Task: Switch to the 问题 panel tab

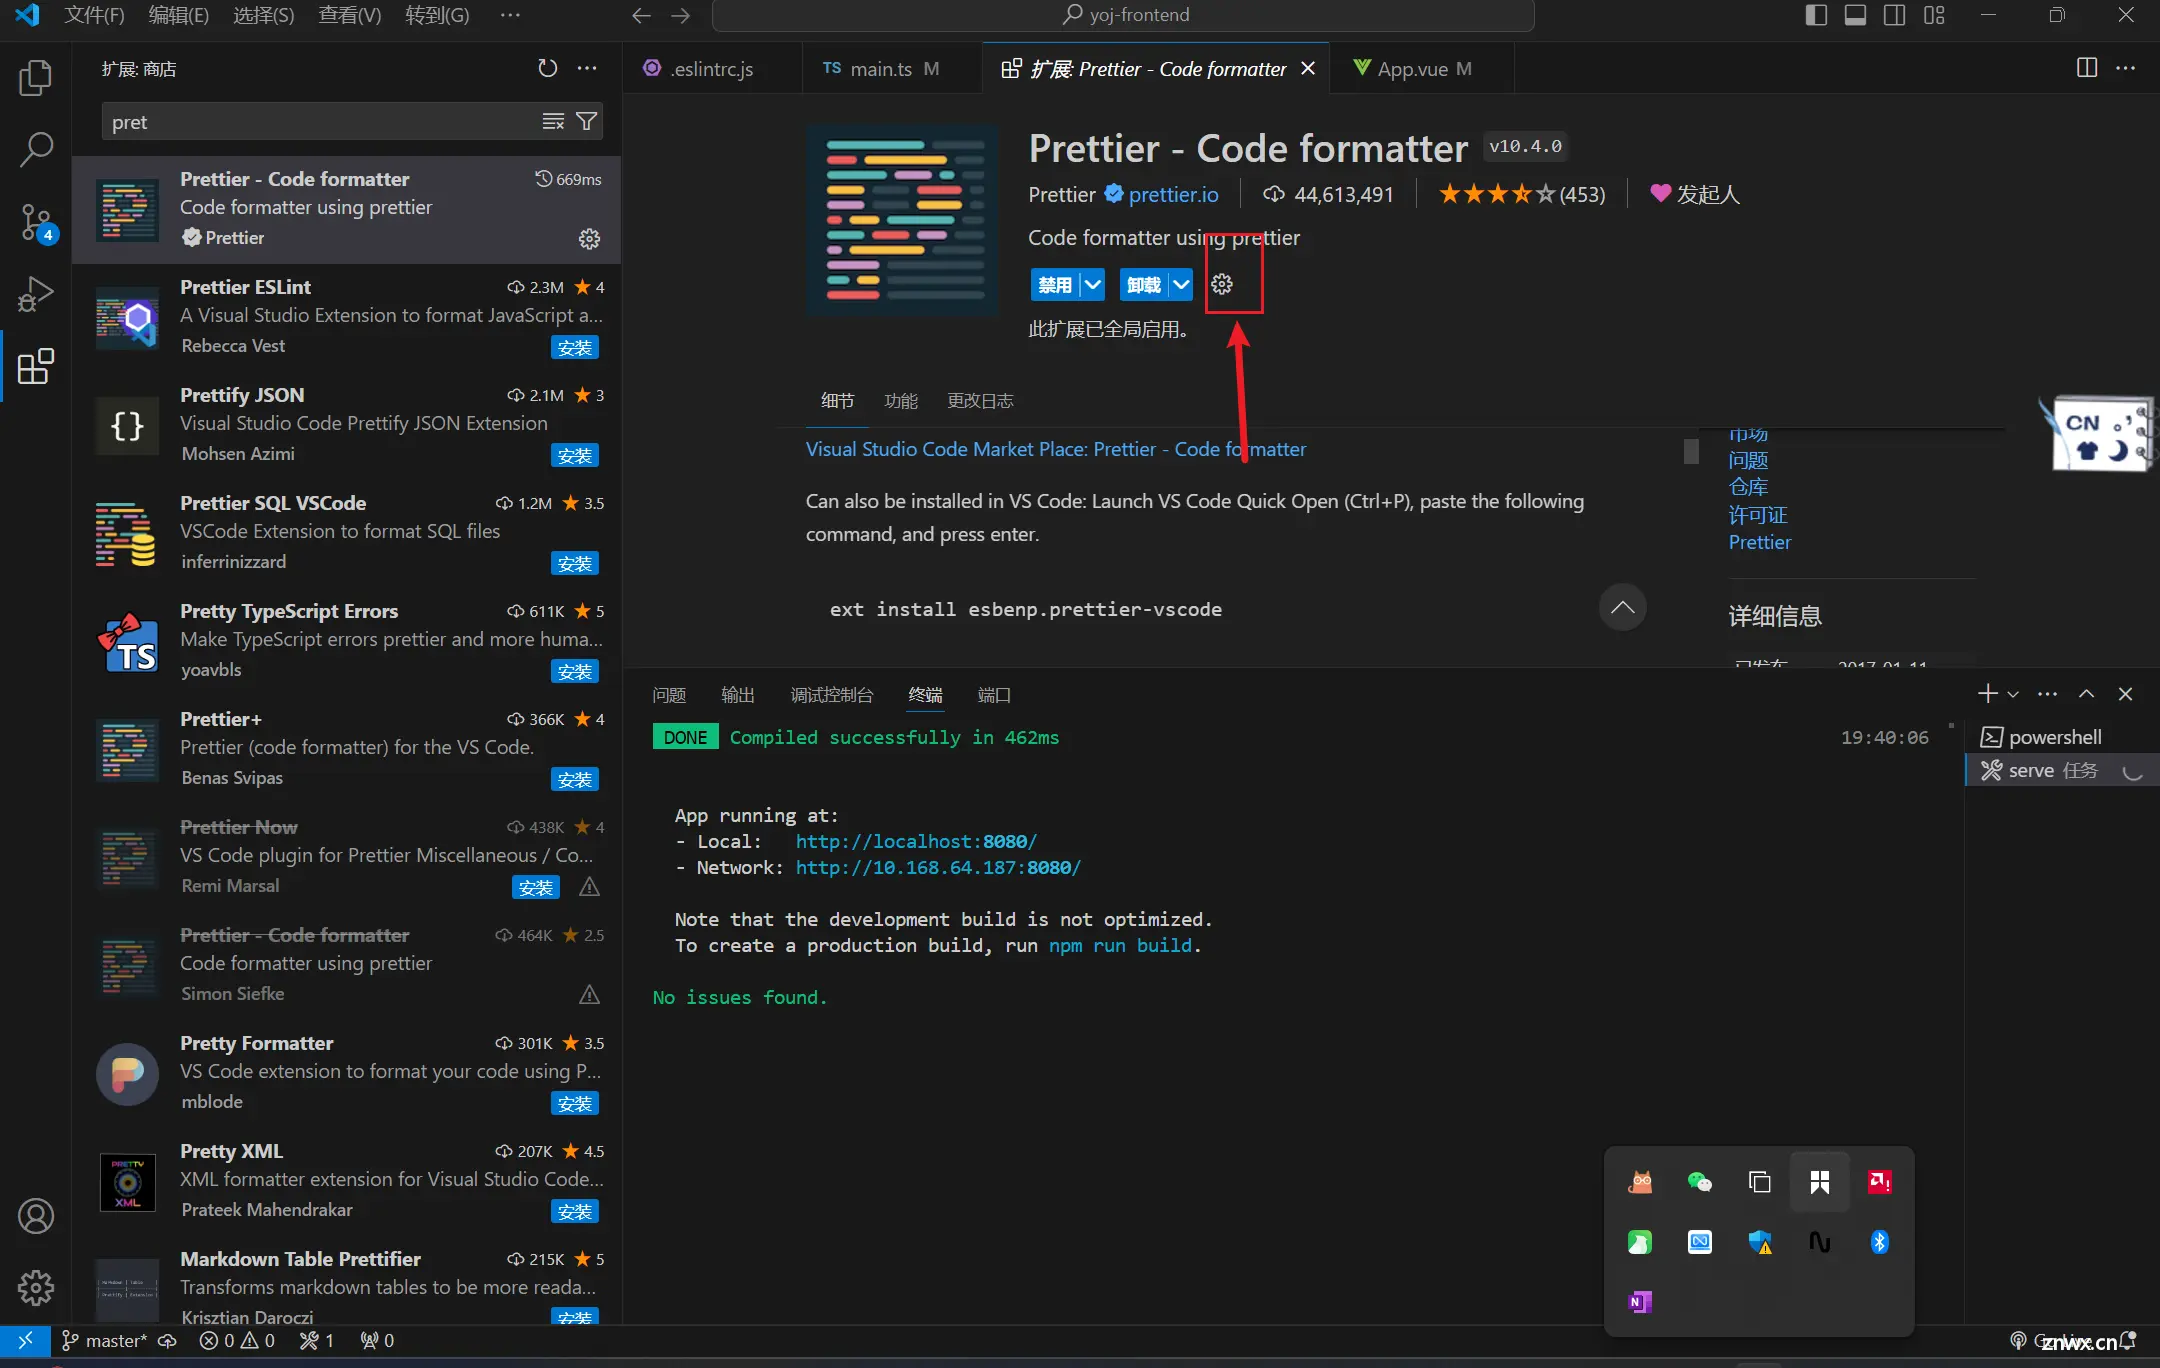Action: [x=669, y=695]
